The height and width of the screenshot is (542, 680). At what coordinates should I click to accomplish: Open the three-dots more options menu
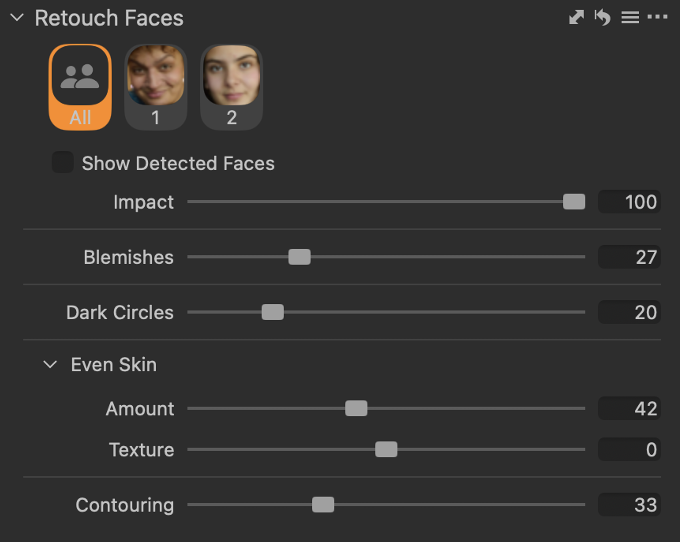click(x=657, y=17)
